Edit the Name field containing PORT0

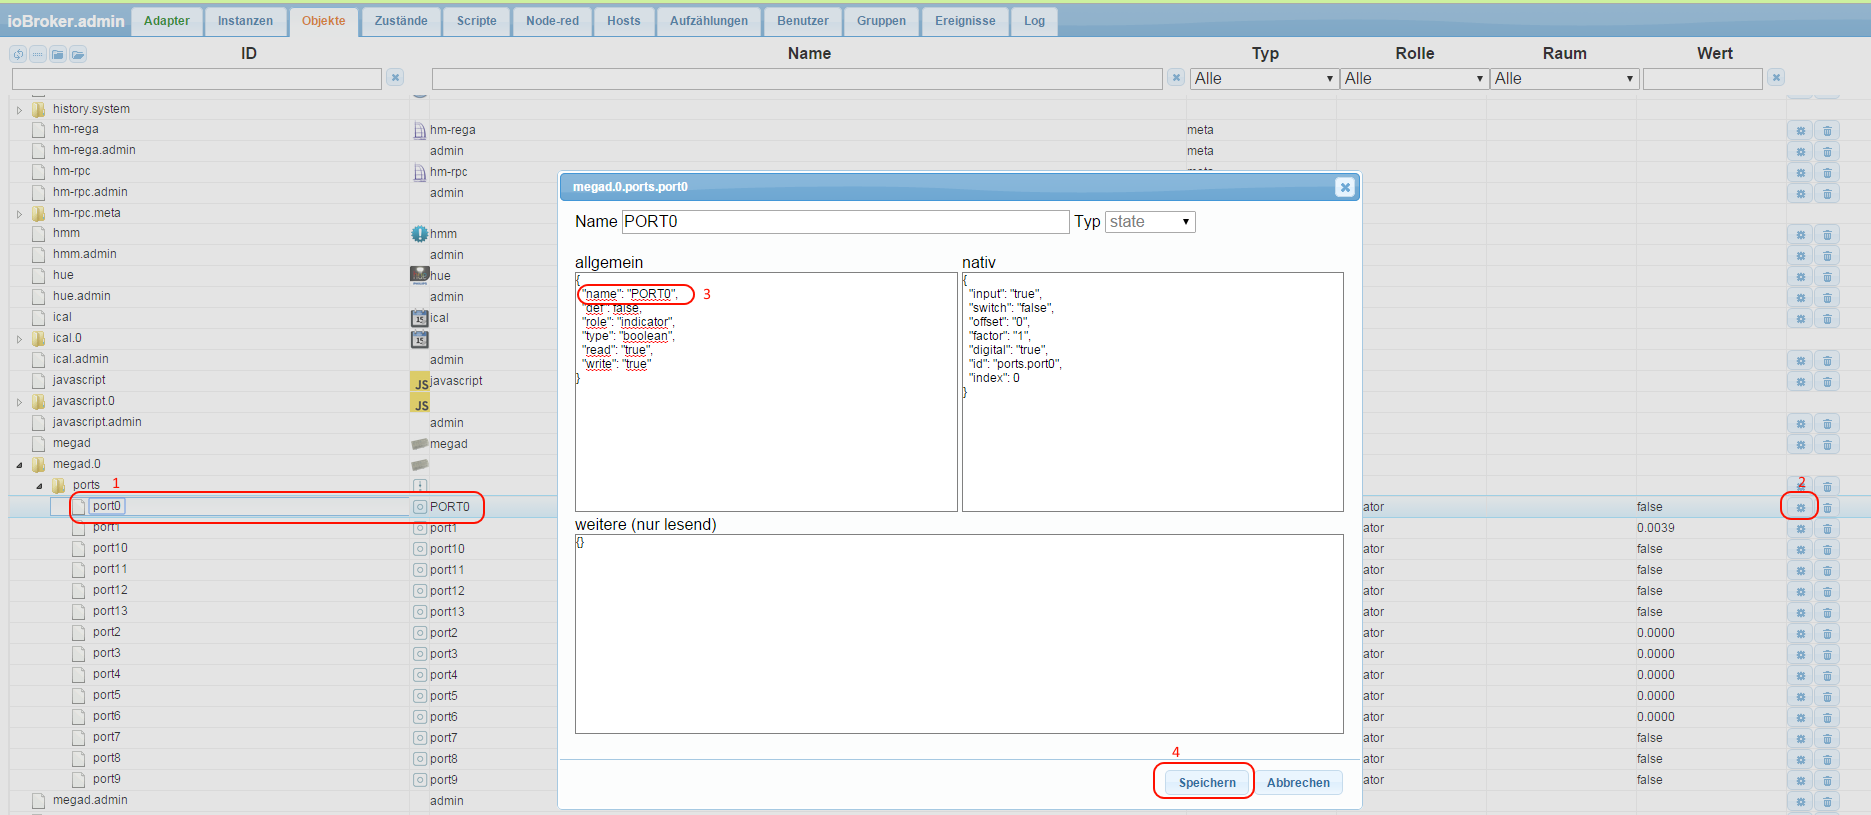point(846,222)
